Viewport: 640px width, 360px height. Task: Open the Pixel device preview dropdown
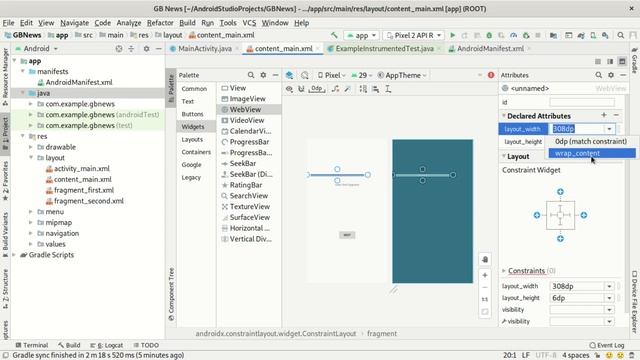coord(331,75)
